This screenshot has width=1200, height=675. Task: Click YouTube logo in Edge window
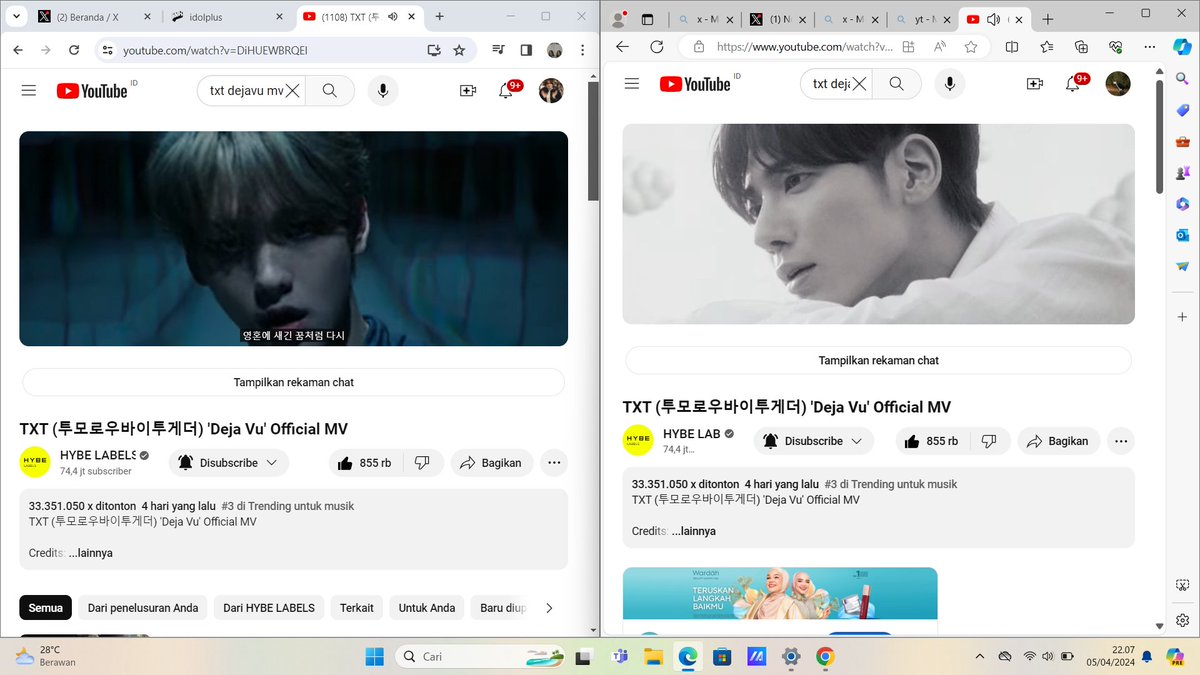click(695, 84)
